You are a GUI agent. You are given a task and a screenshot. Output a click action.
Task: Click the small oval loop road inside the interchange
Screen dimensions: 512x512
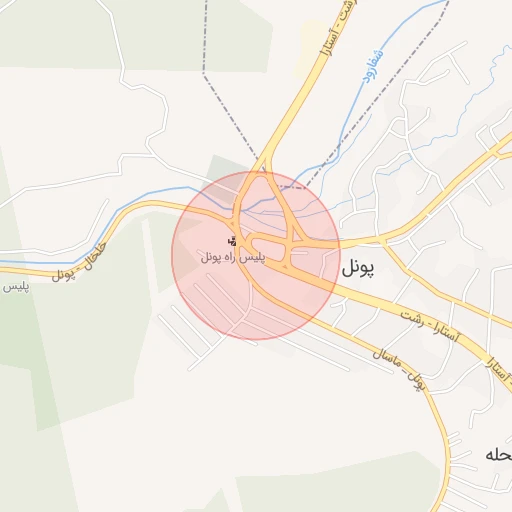tap(267, 246)
